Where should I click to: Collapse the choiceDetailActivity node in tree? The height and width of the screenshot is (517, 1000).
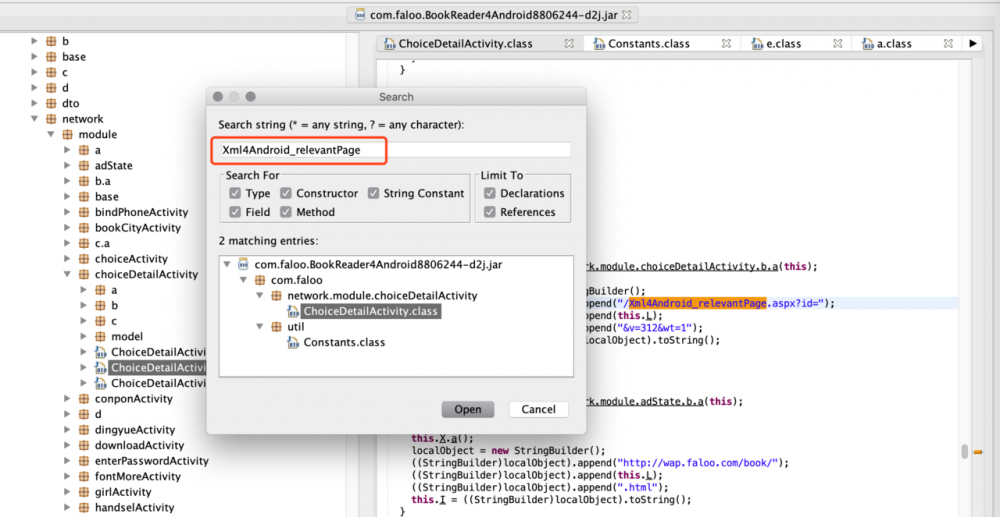[x=68, y=275]
